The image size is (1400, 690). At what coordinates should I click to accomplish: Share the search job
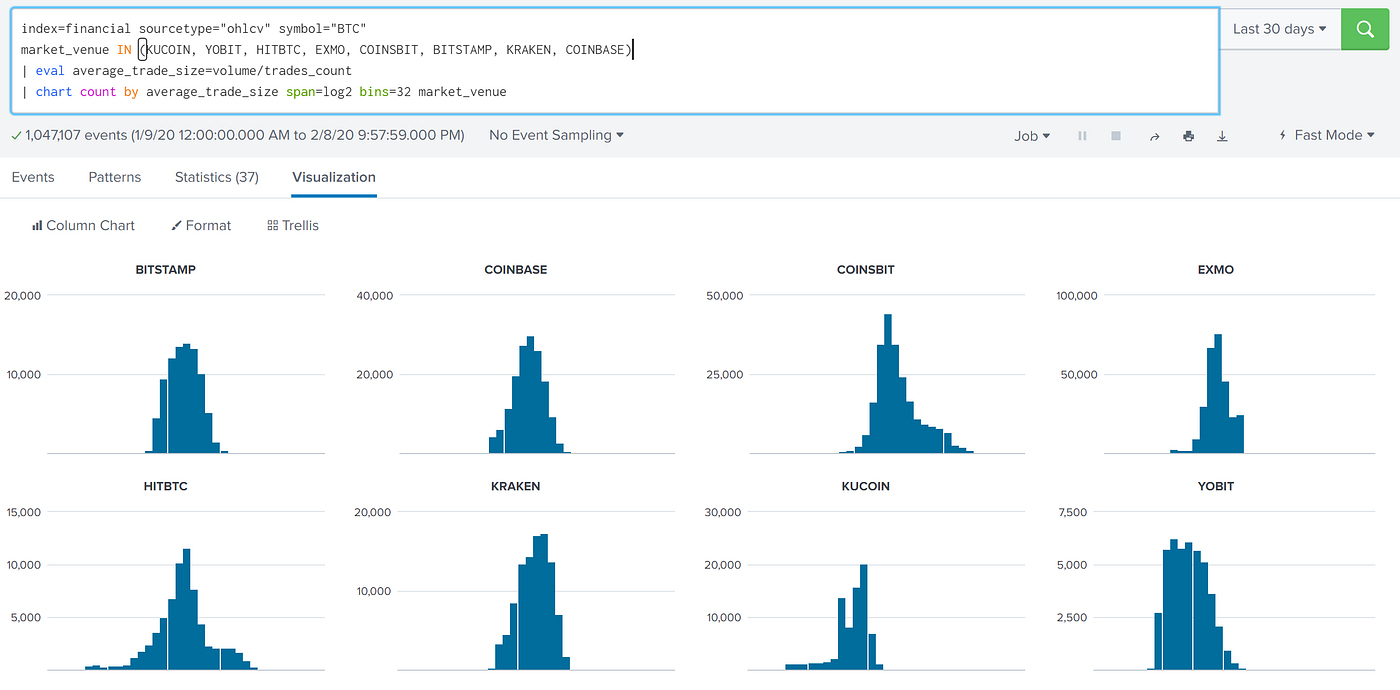point(1154,136)
